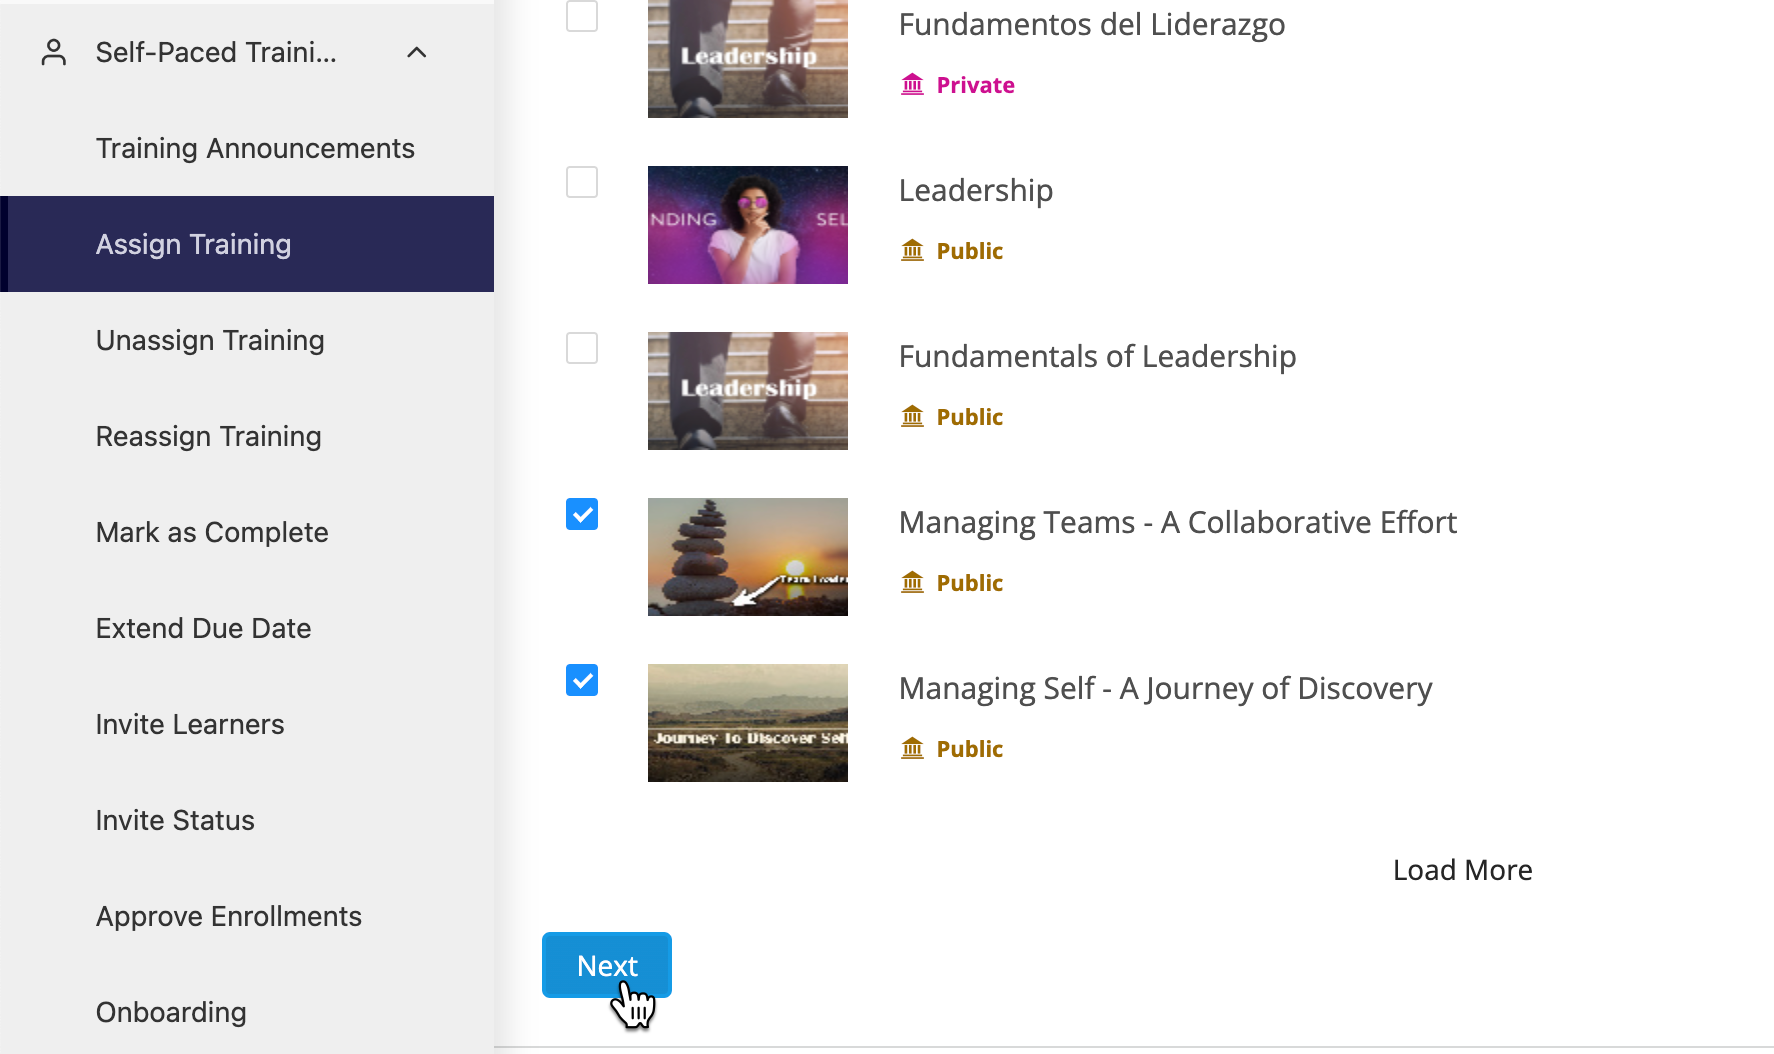The height and width of the screenshot is (1054, 1774).
Task: Open the Managing Teams course thumbnail
Action: 748,557
